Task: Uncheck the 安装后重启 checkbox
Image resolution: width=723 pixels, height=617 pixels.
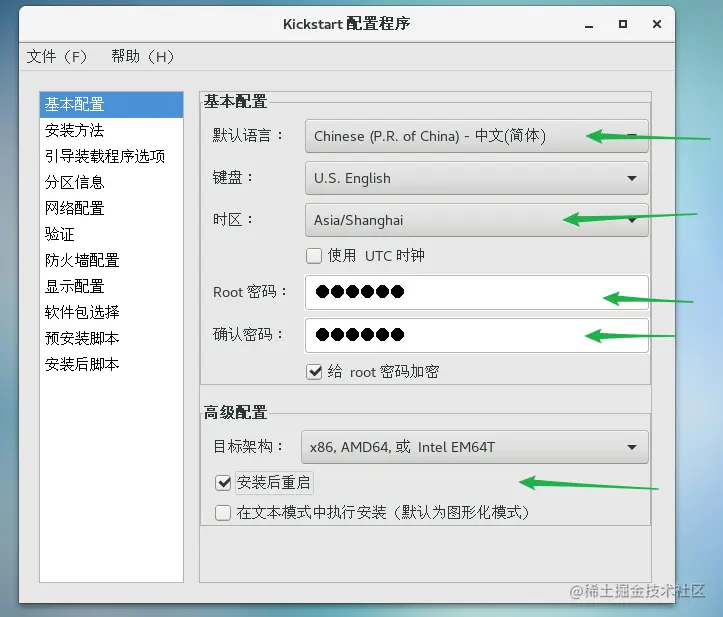Action: pyautogui.click(x=223, y=483)
